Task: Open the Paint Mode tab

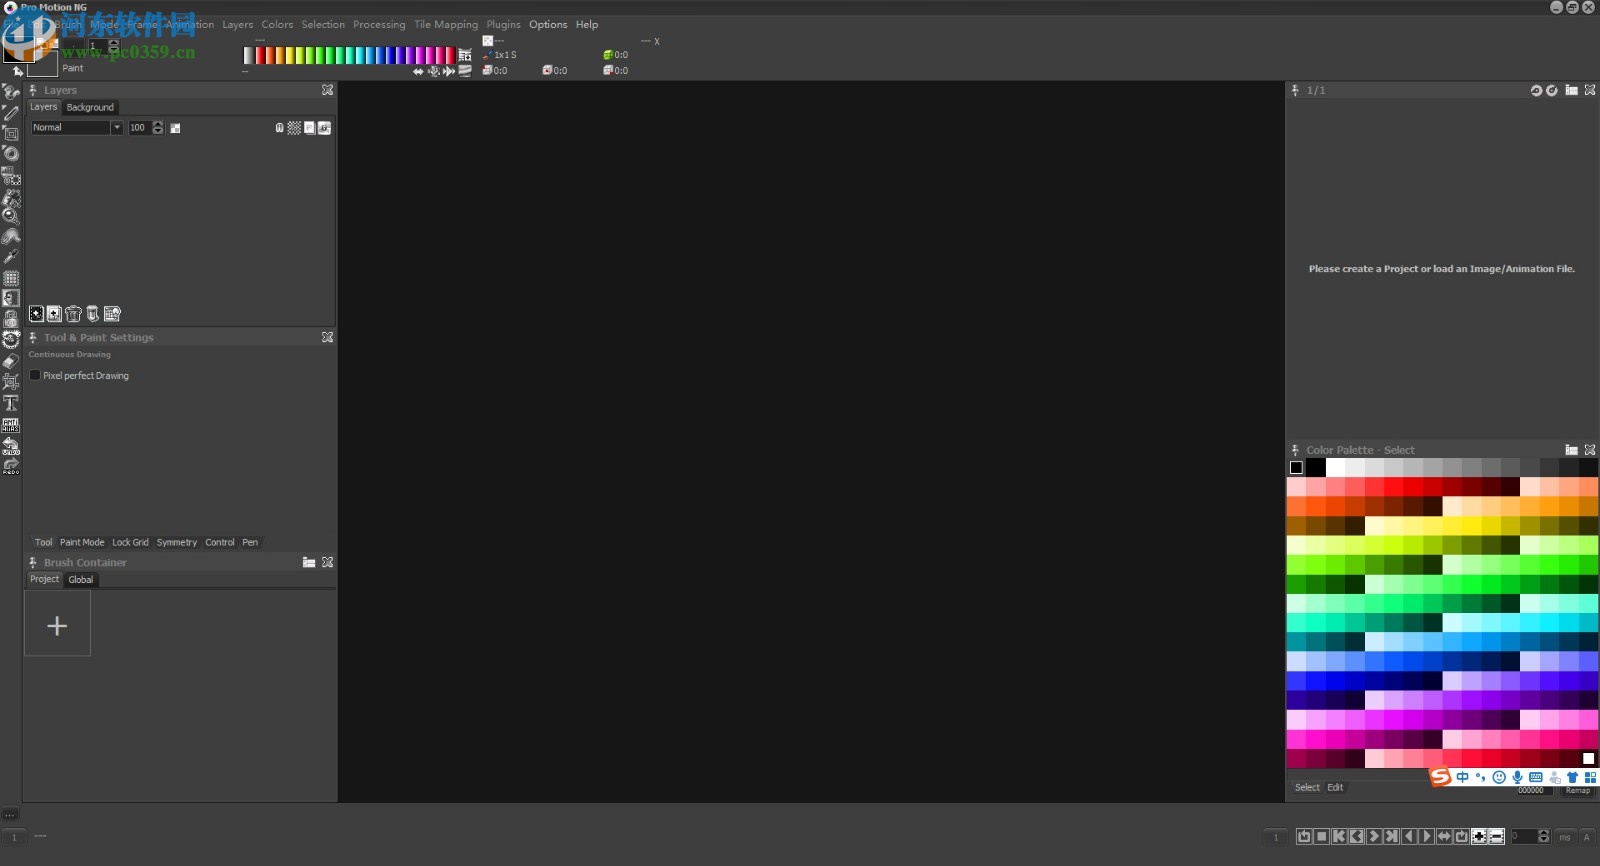Action: 82,543
